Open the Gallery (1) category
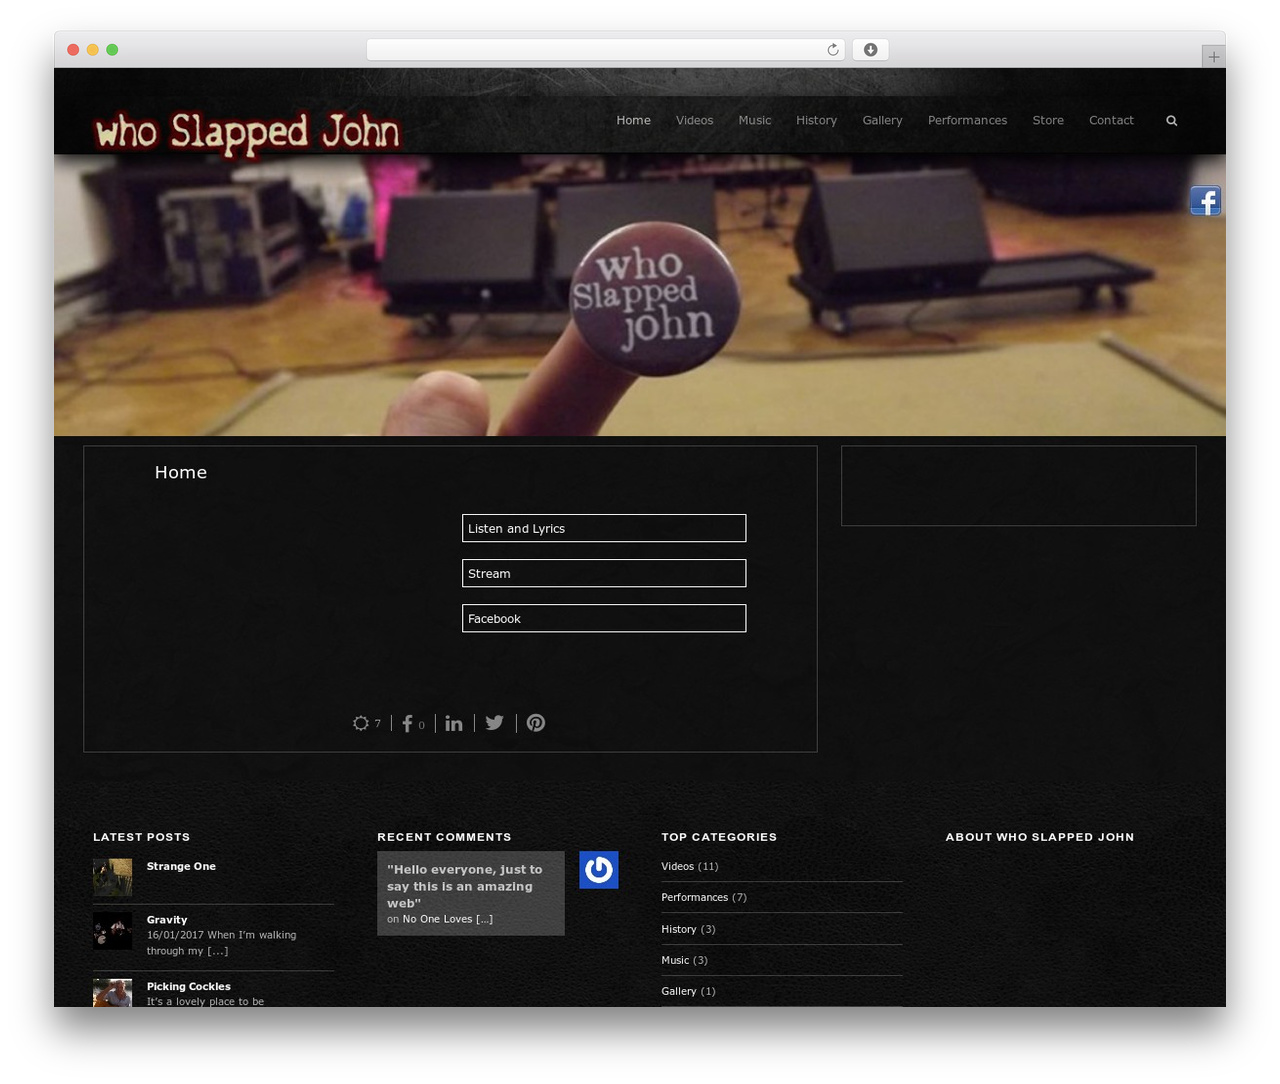The width and height of the screenshot is (1280, 1084). [x=688, y=991]
